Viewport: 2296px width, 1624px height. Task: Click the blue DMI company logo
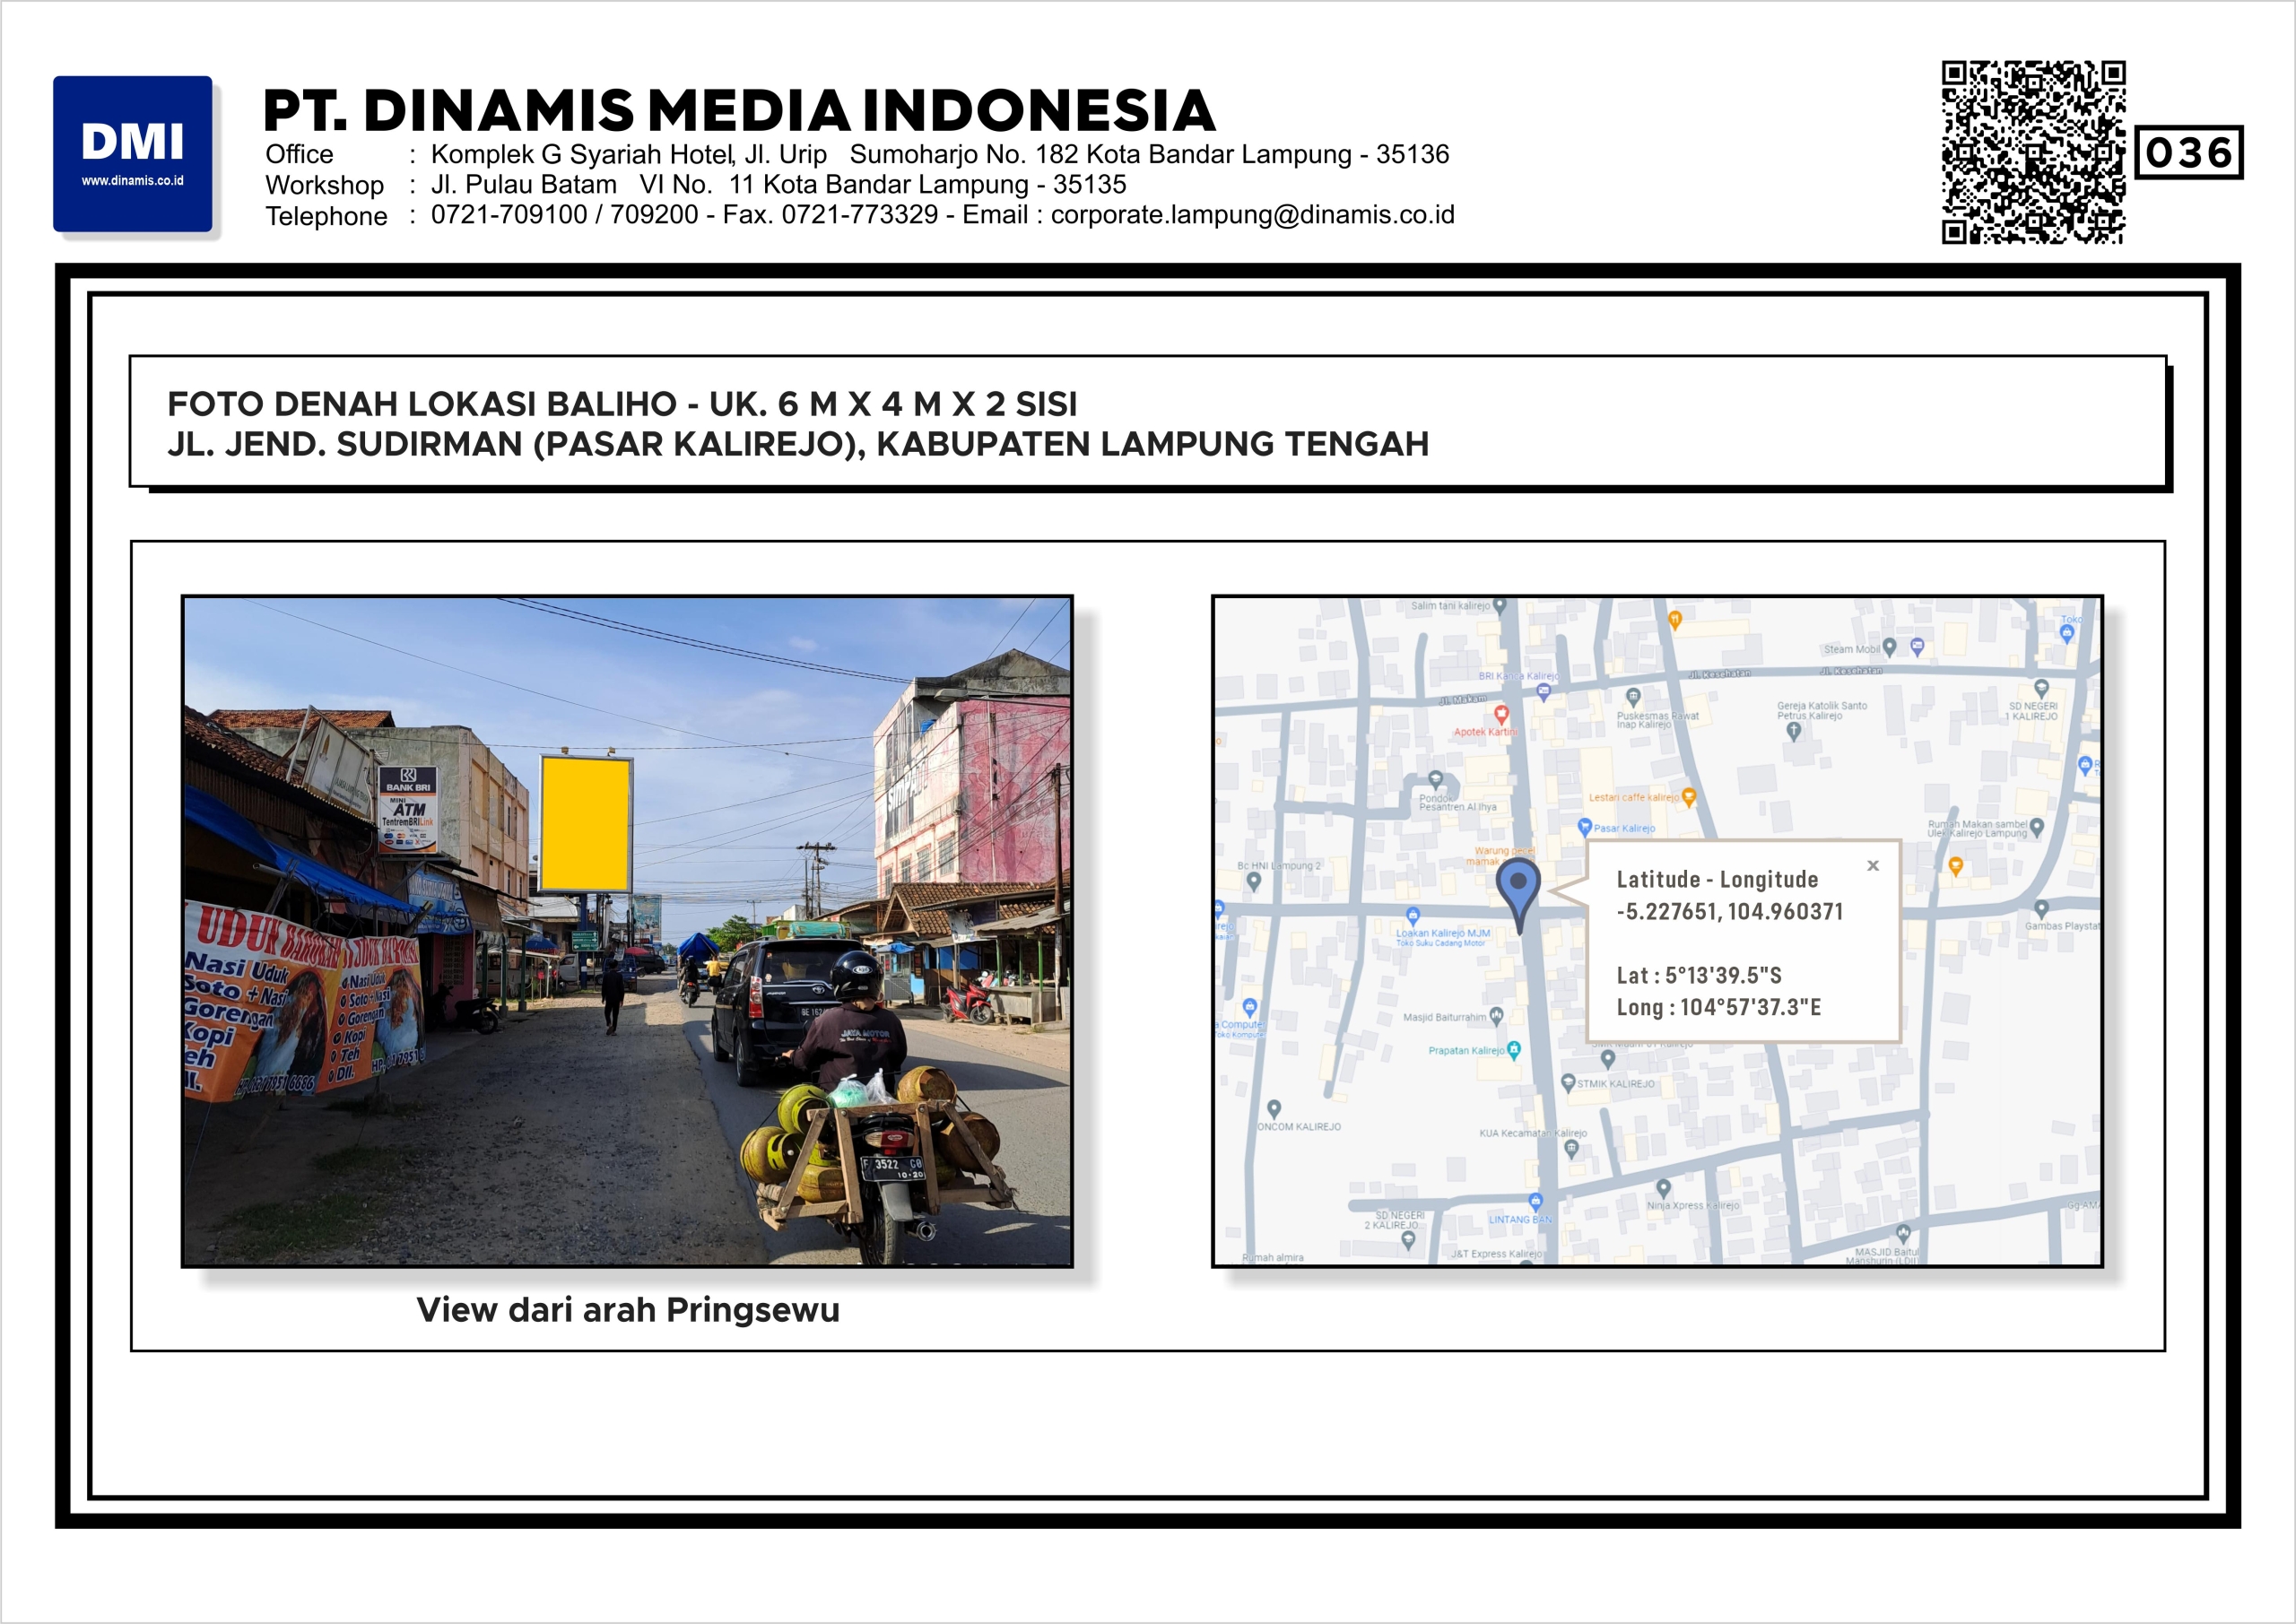[x=132, y=154]
